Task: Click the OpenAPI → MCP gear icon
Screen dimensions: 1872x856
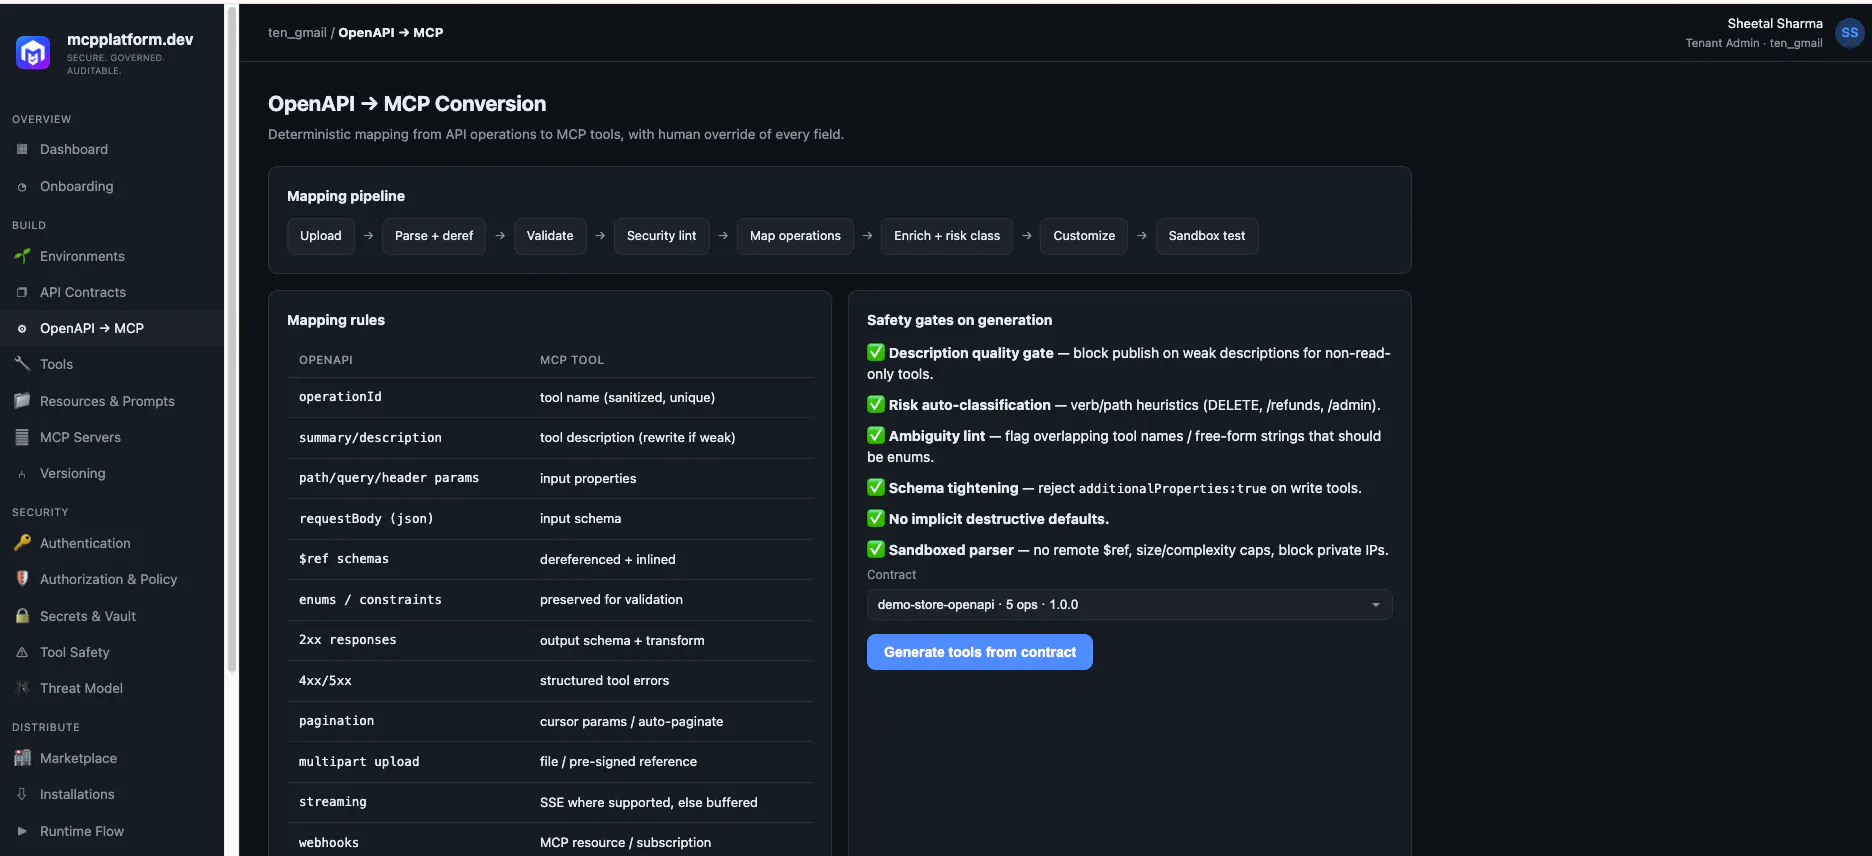Action: click(x=22, y=328)
